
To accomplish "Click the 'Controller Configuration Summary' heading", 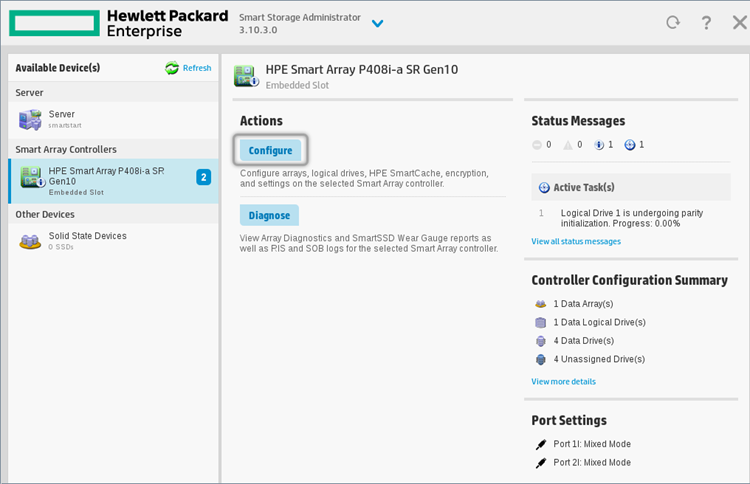I will [x=629, y=280].
